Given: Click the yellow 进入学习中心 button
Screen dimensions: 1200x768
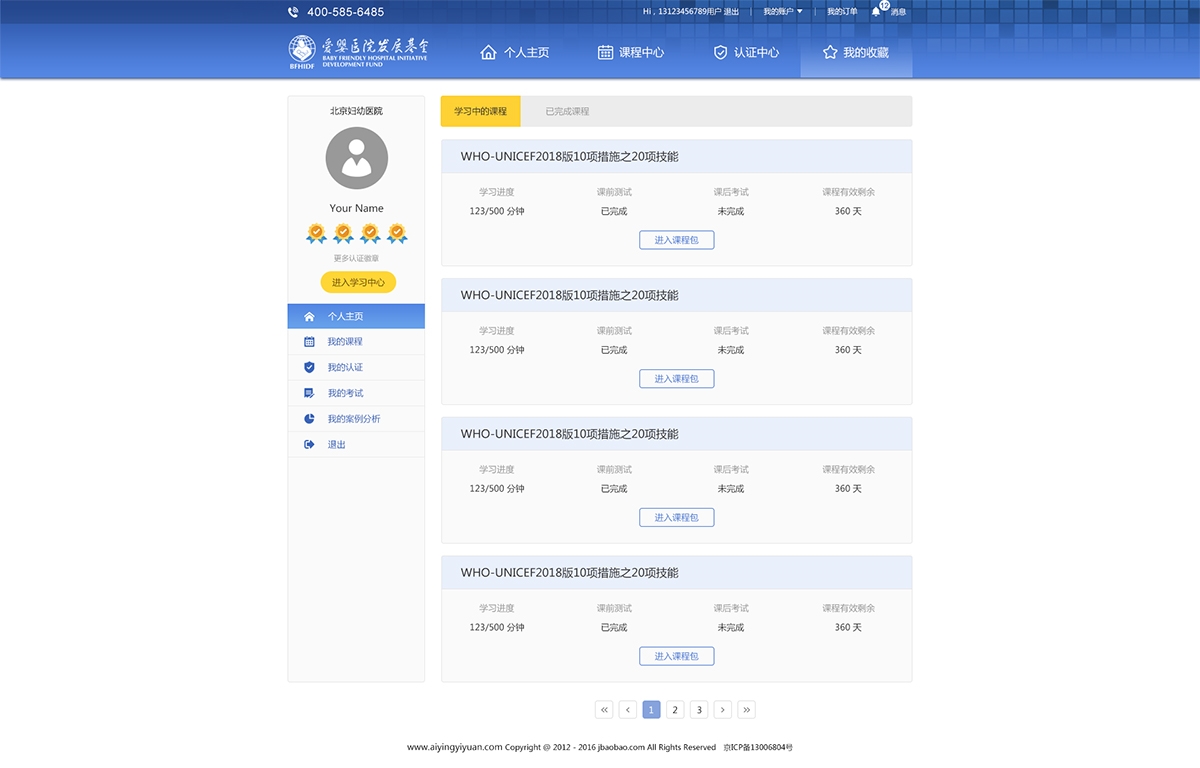Looking at the screenshot, I should pyautogui.click(x=358, y=283).
